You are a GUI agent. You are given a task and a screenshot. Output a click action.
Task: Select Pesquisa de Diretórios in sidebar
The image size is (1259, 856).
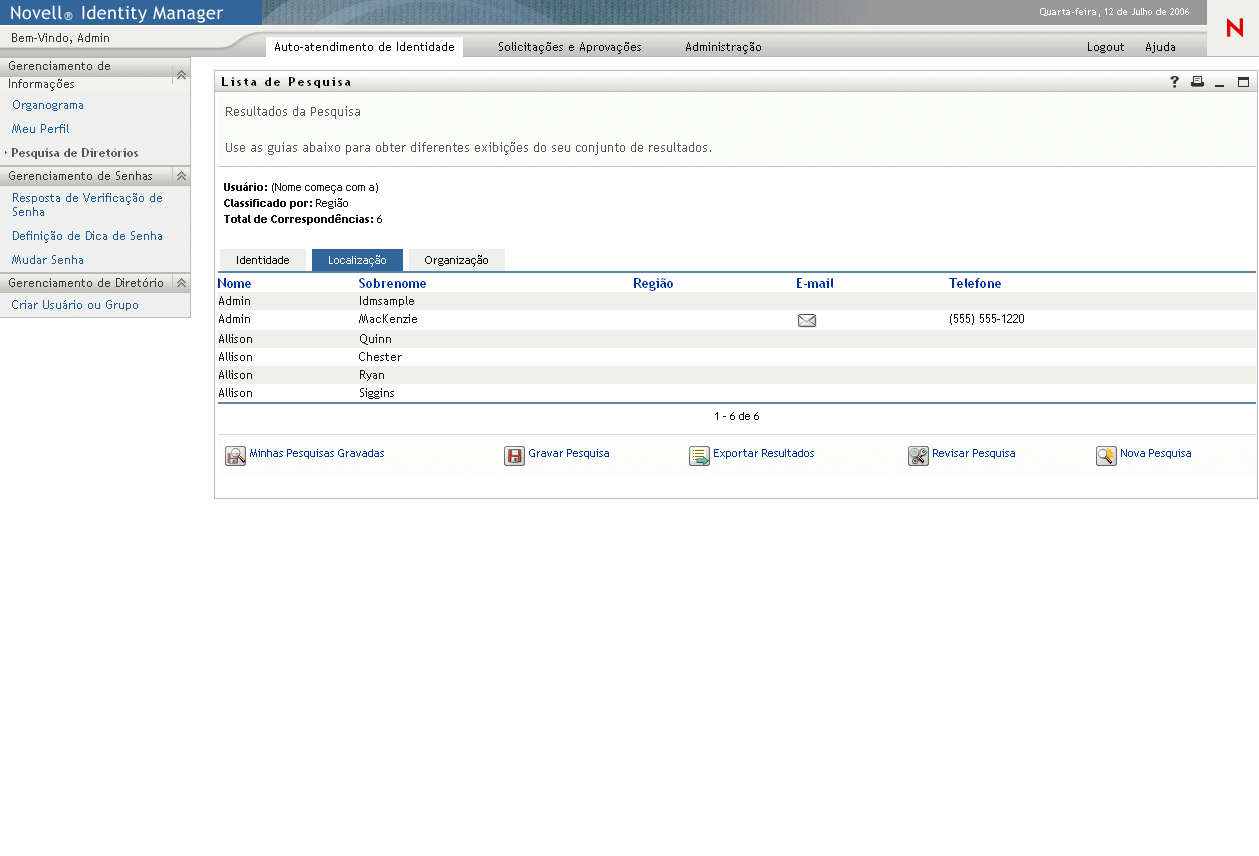pyautogui.click(x=75, y=153)
